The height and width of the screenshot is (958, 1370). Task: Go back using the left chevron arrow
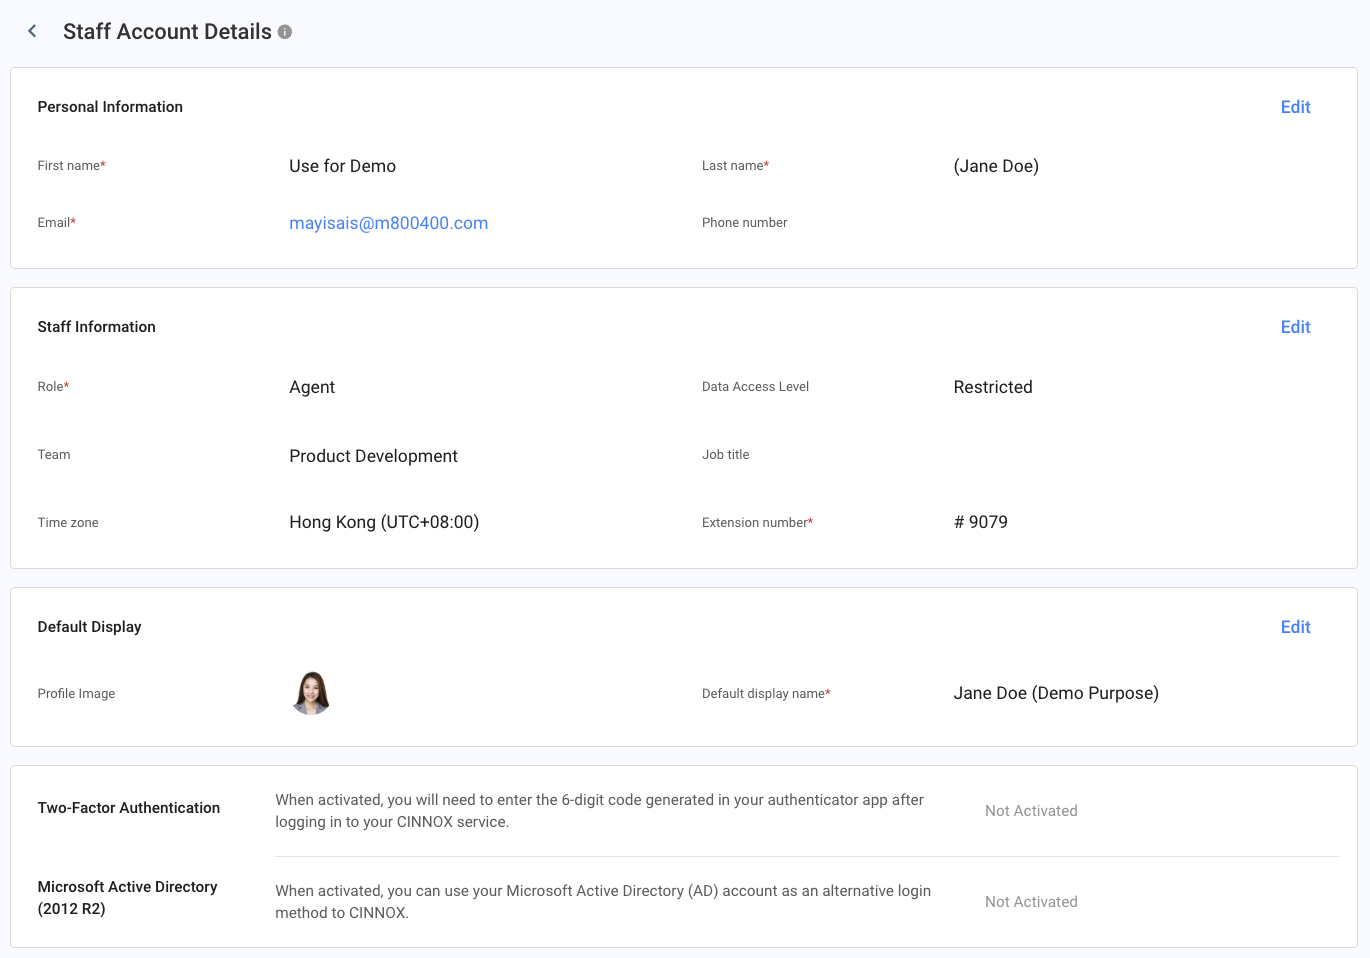tap(32, 31)
